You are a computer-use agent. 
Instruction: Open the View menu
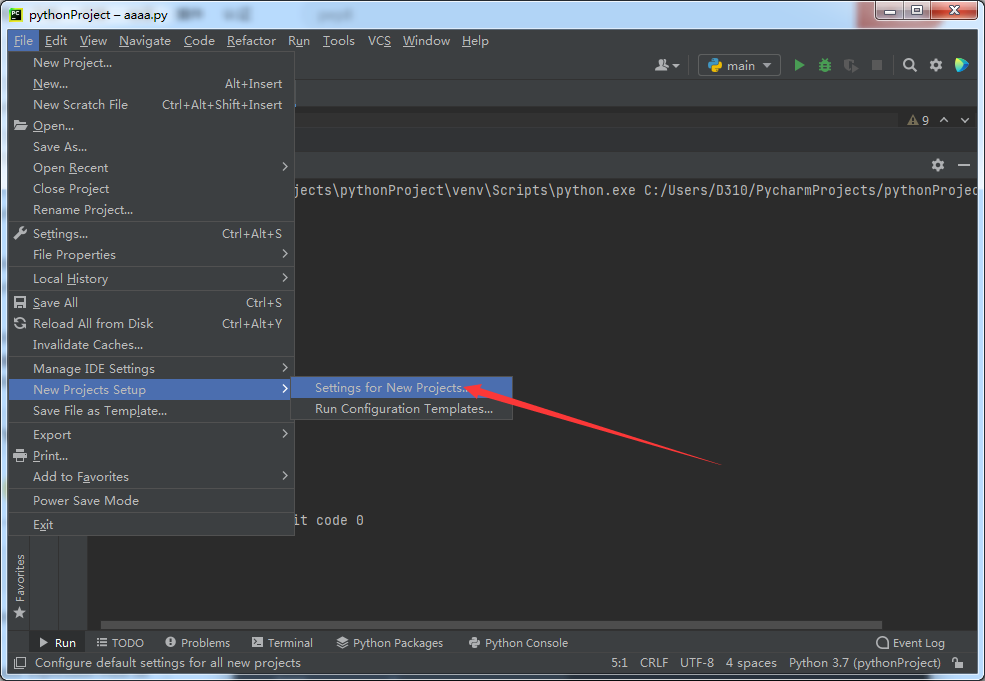[93, 41]
